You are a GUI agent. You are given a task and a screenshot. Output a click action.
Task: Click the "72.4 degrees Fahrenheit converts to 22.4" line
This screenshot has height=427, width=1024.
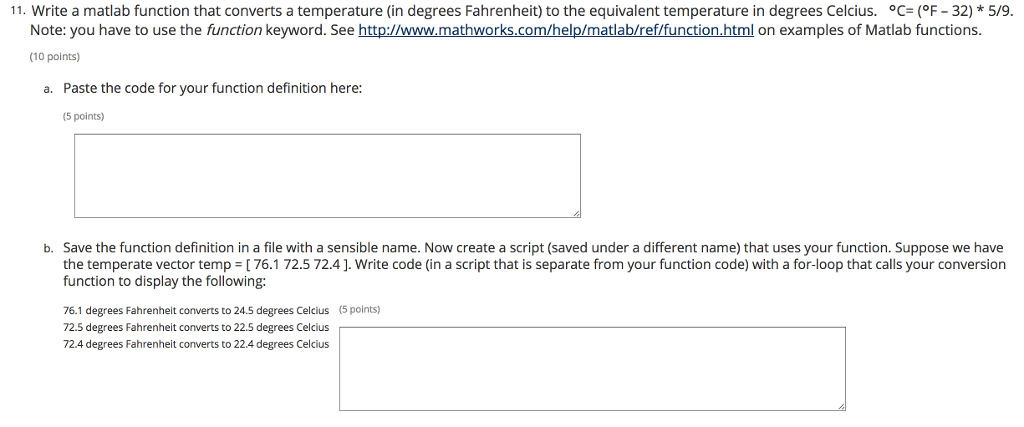(x=196, y=344)
